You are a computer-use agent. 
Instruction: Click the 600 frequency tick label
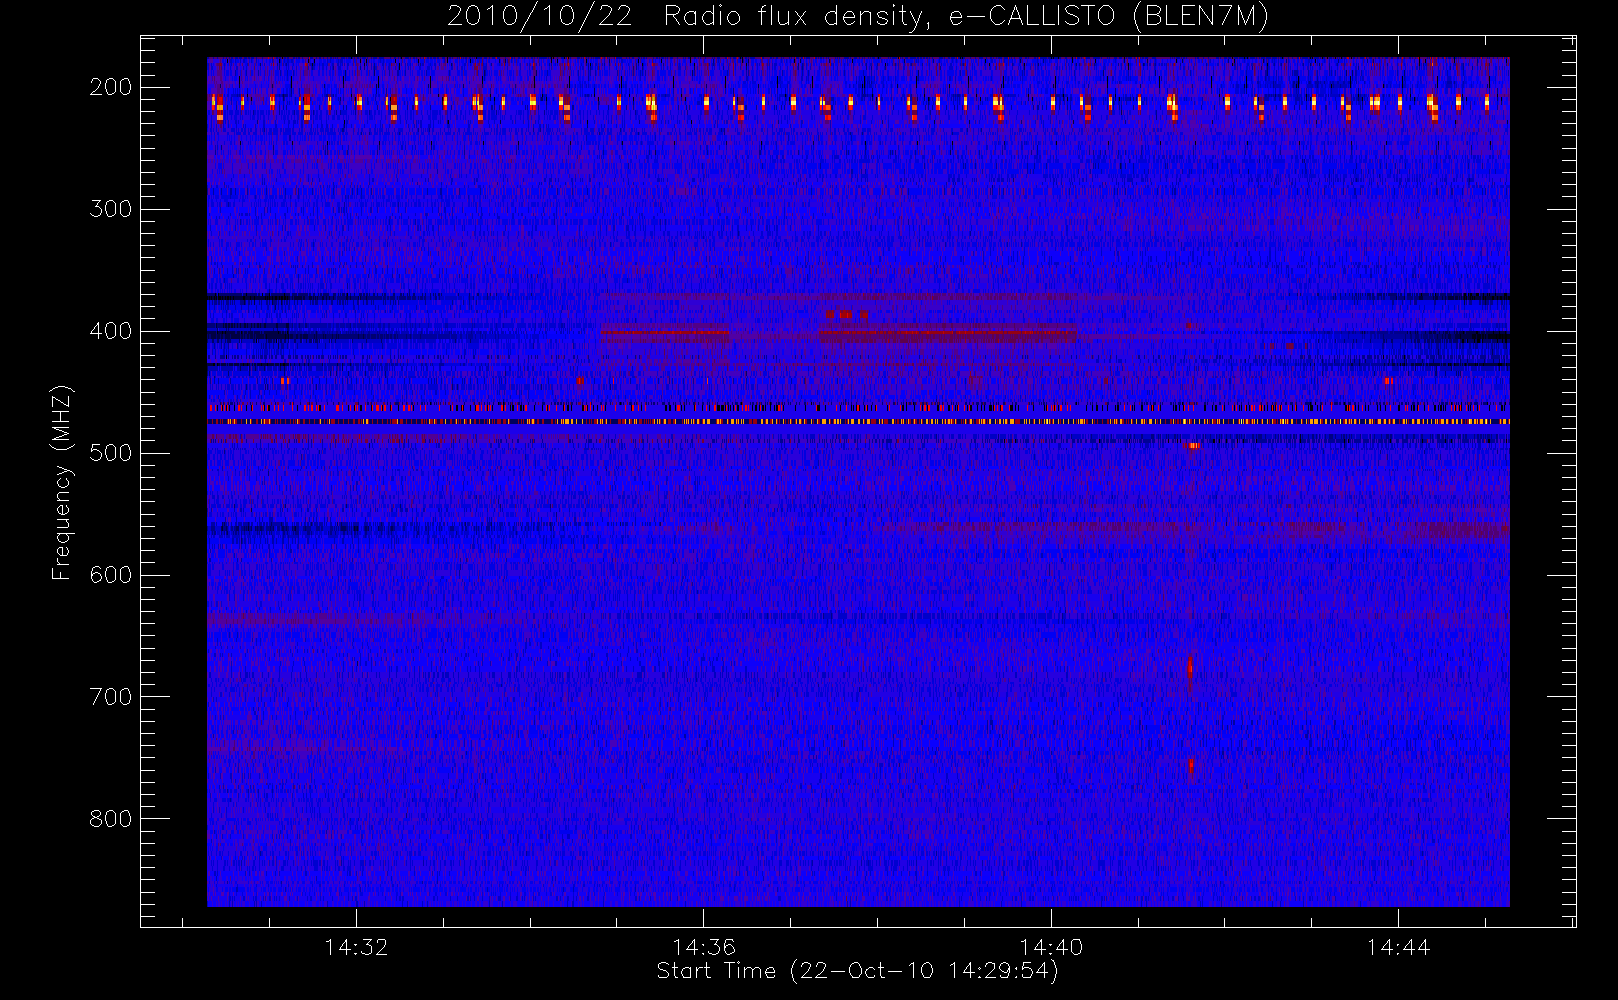(111, 575)
